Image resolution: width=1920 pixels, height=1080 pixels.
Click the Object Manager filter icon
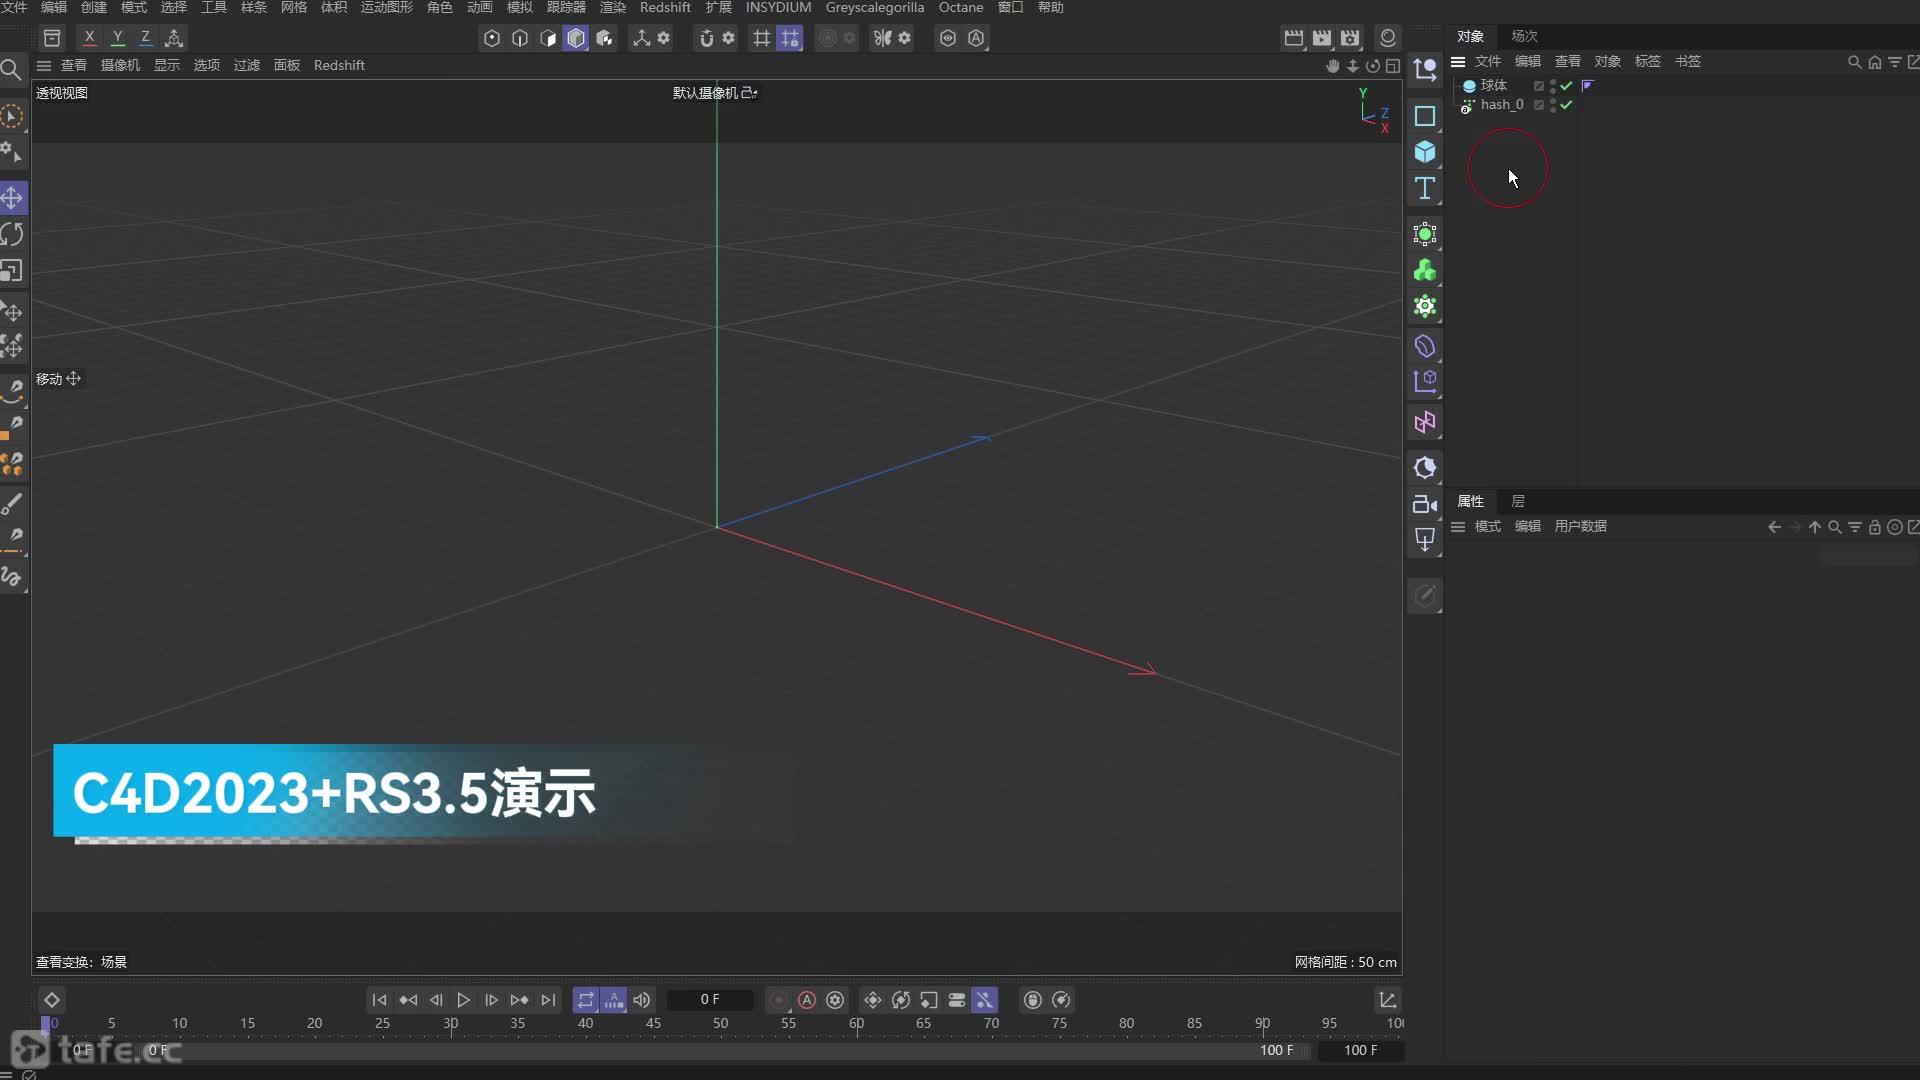point(1895,62)
